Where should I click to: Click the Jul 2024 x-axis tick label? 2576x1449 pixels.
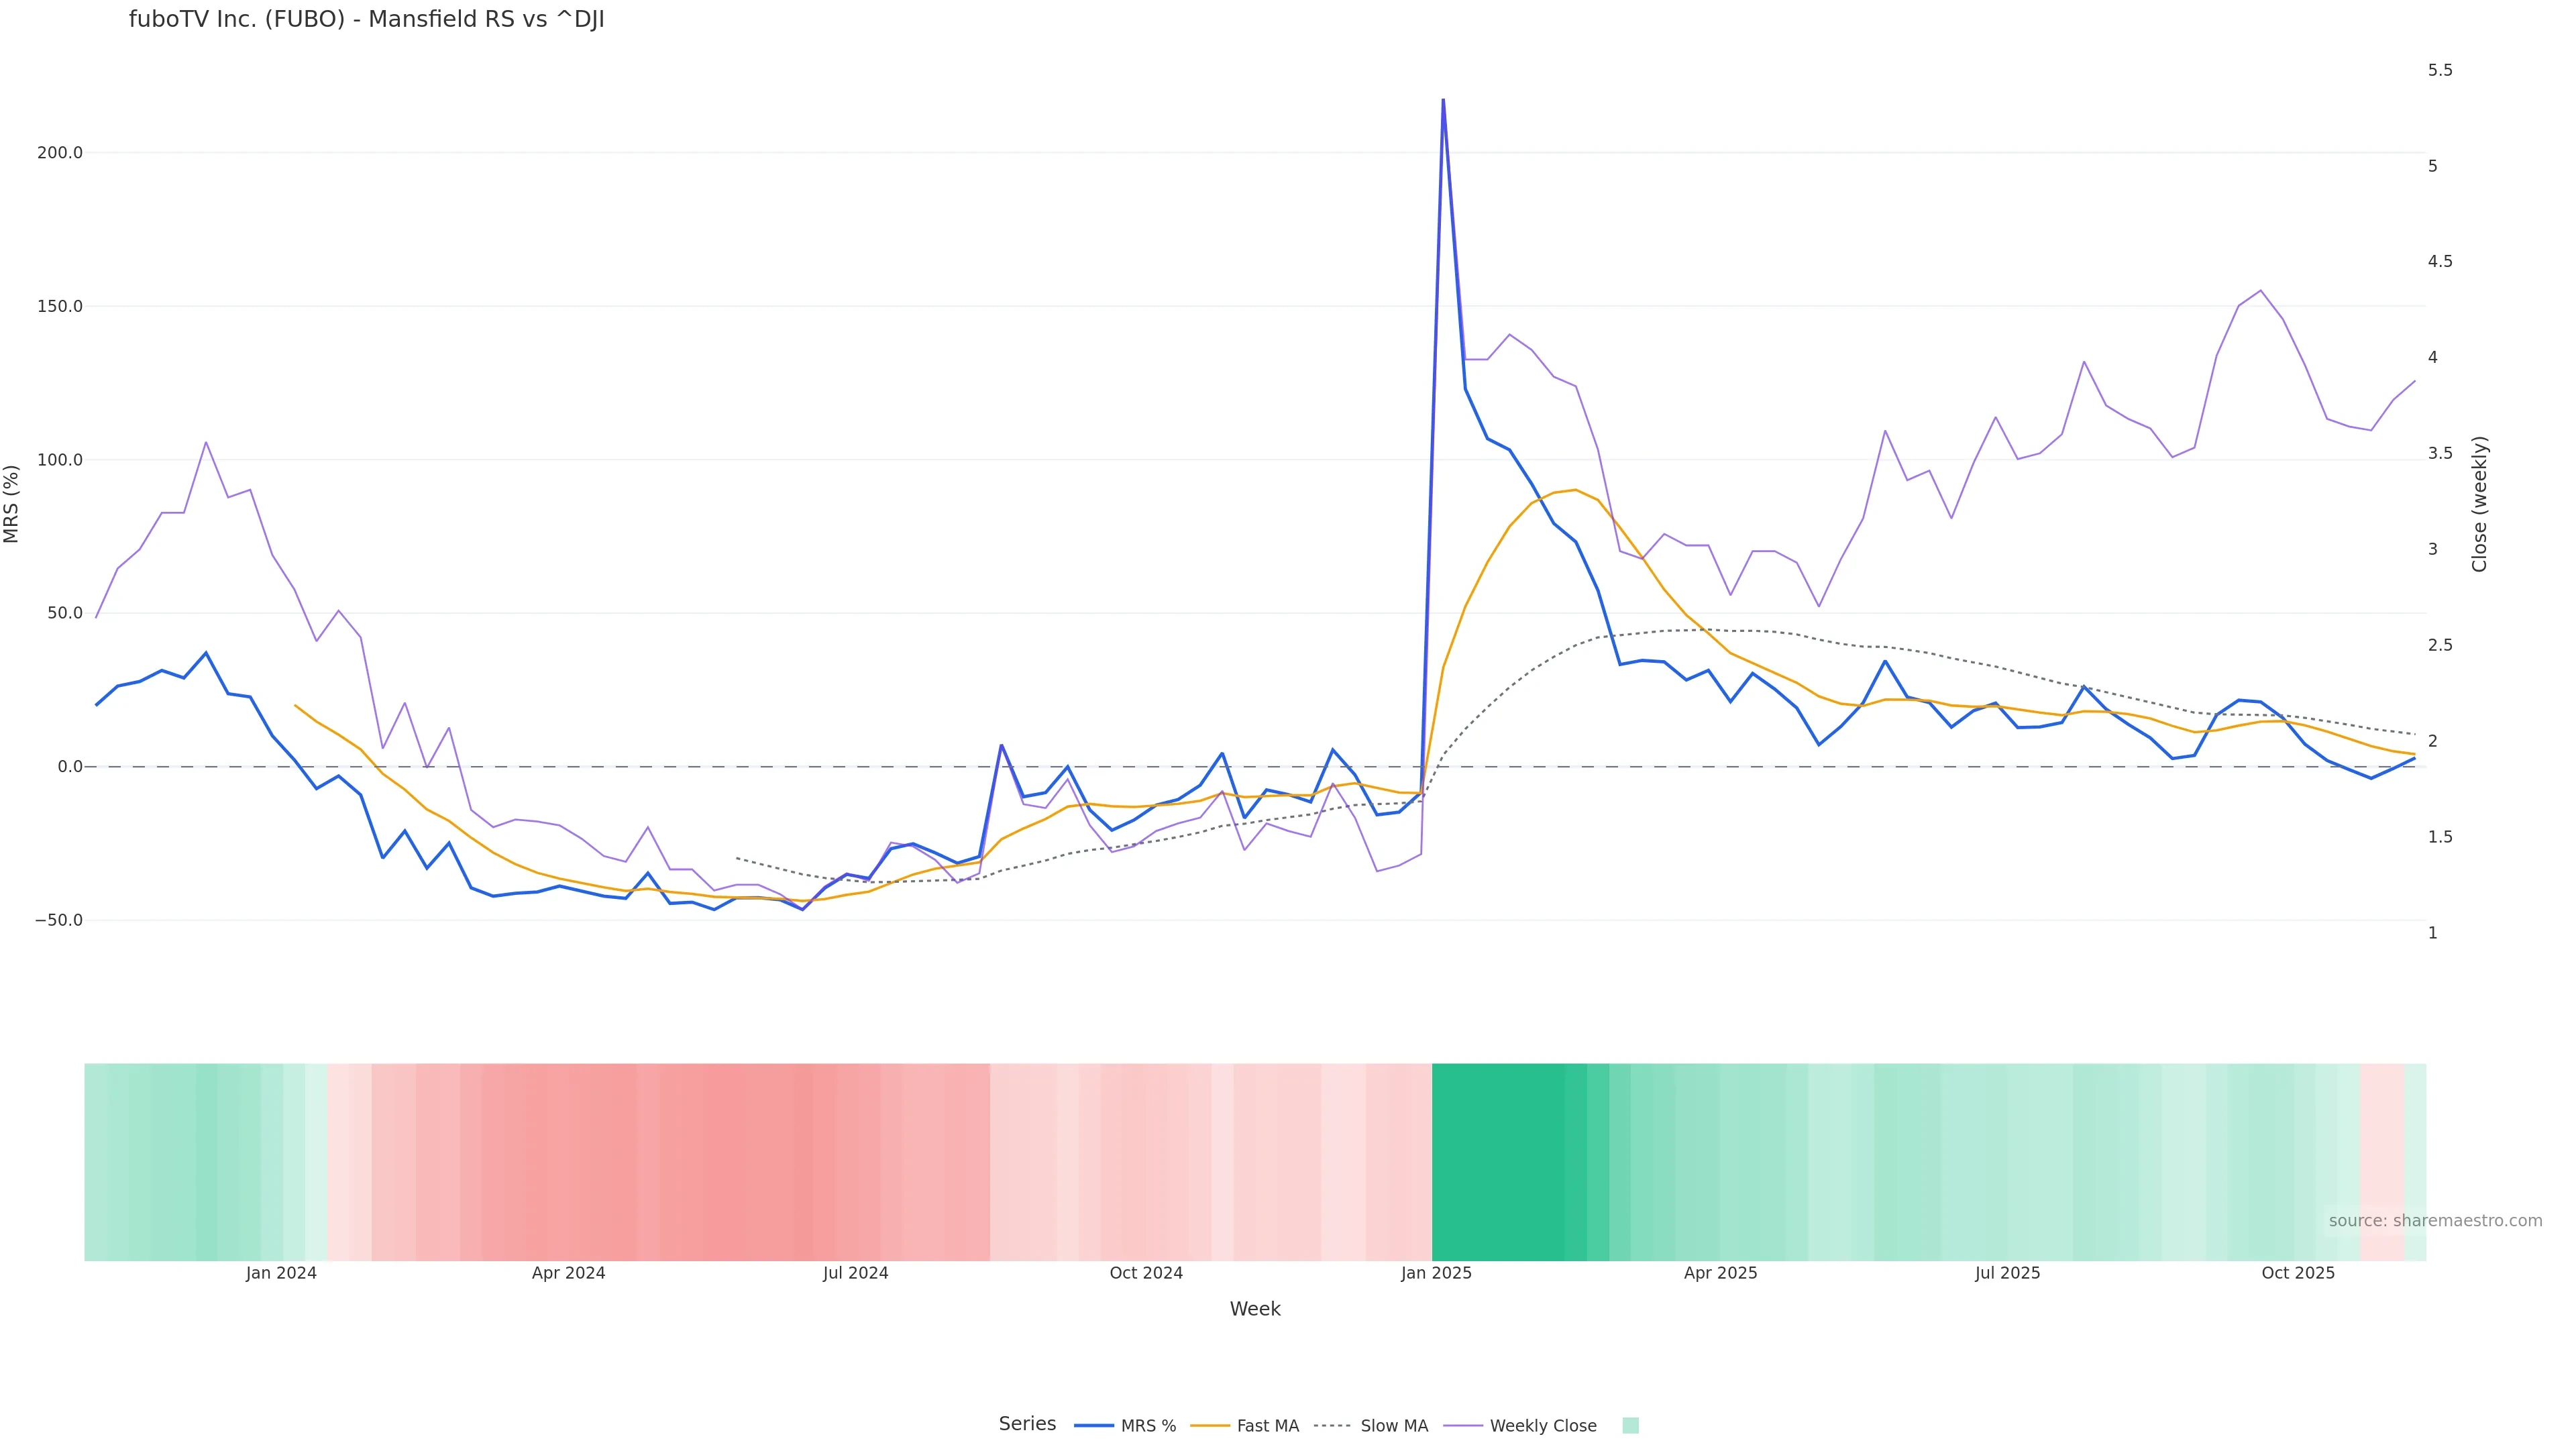tap(855, 1274)
